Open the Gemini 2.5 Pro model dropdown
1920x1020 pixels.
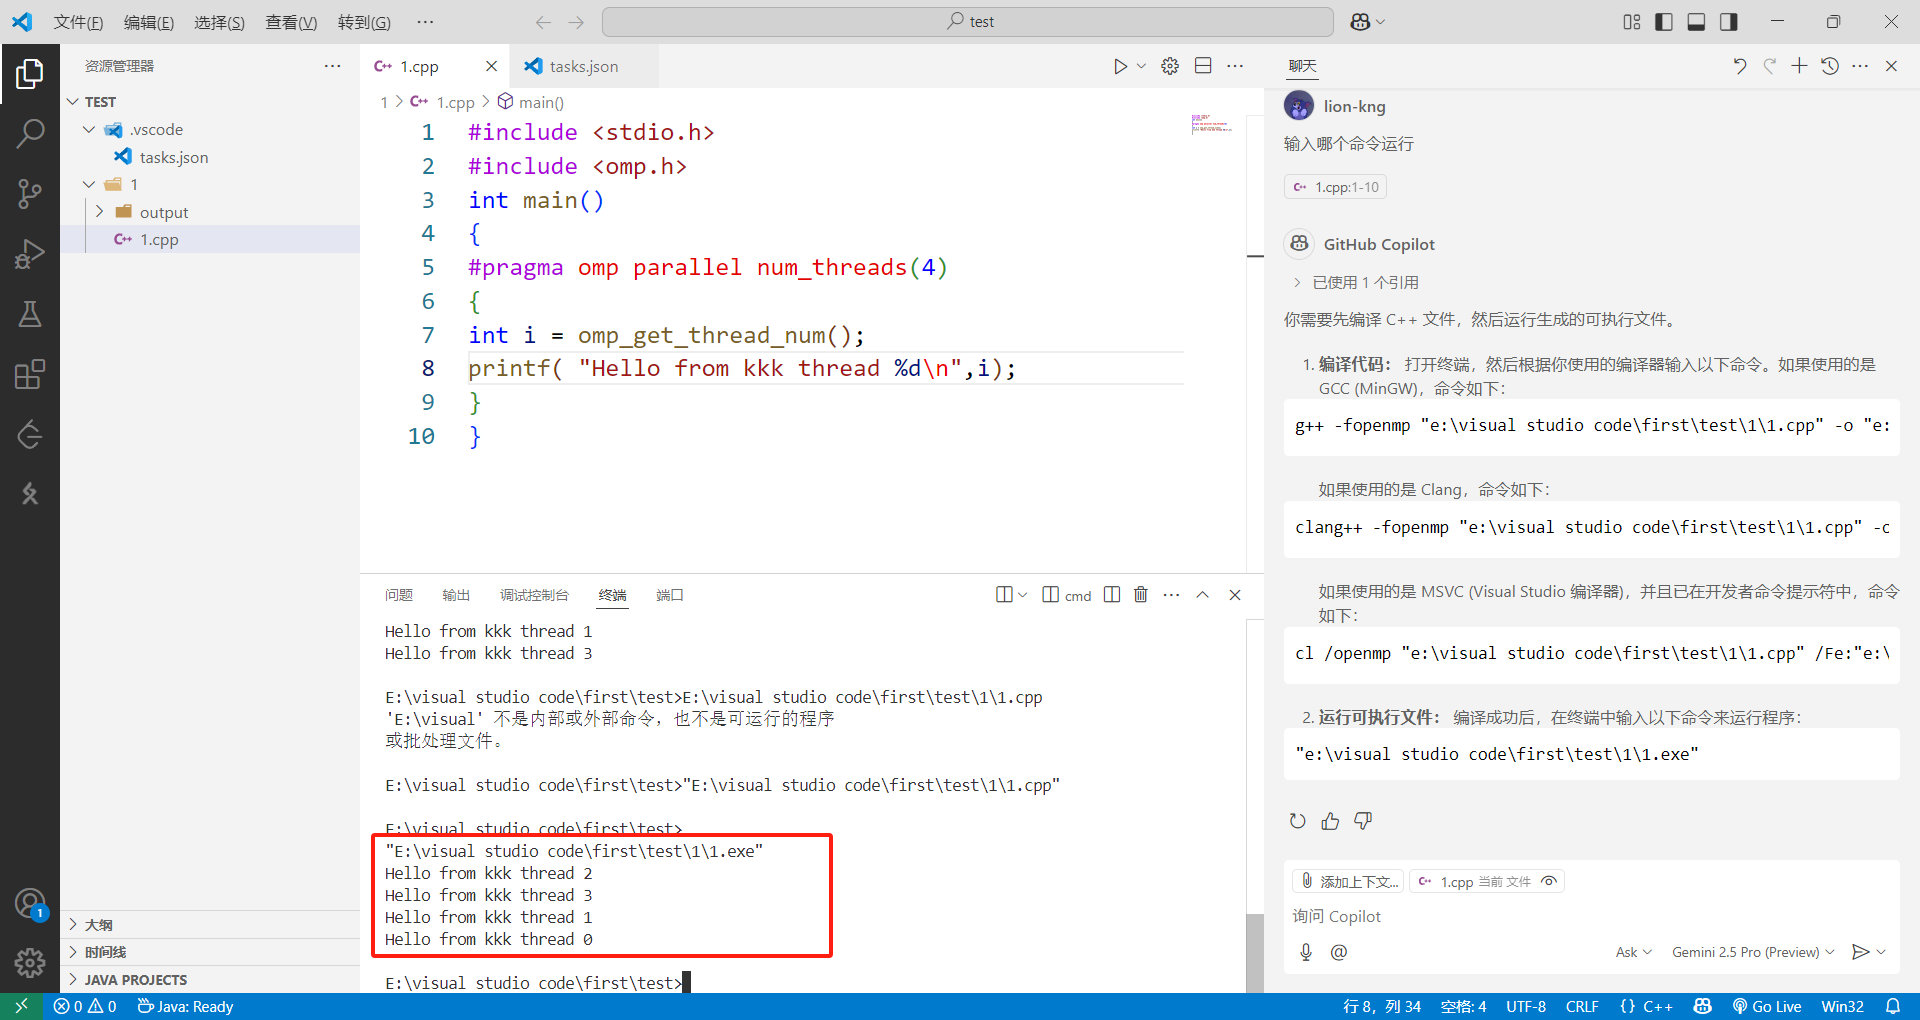click(1751, 951)
